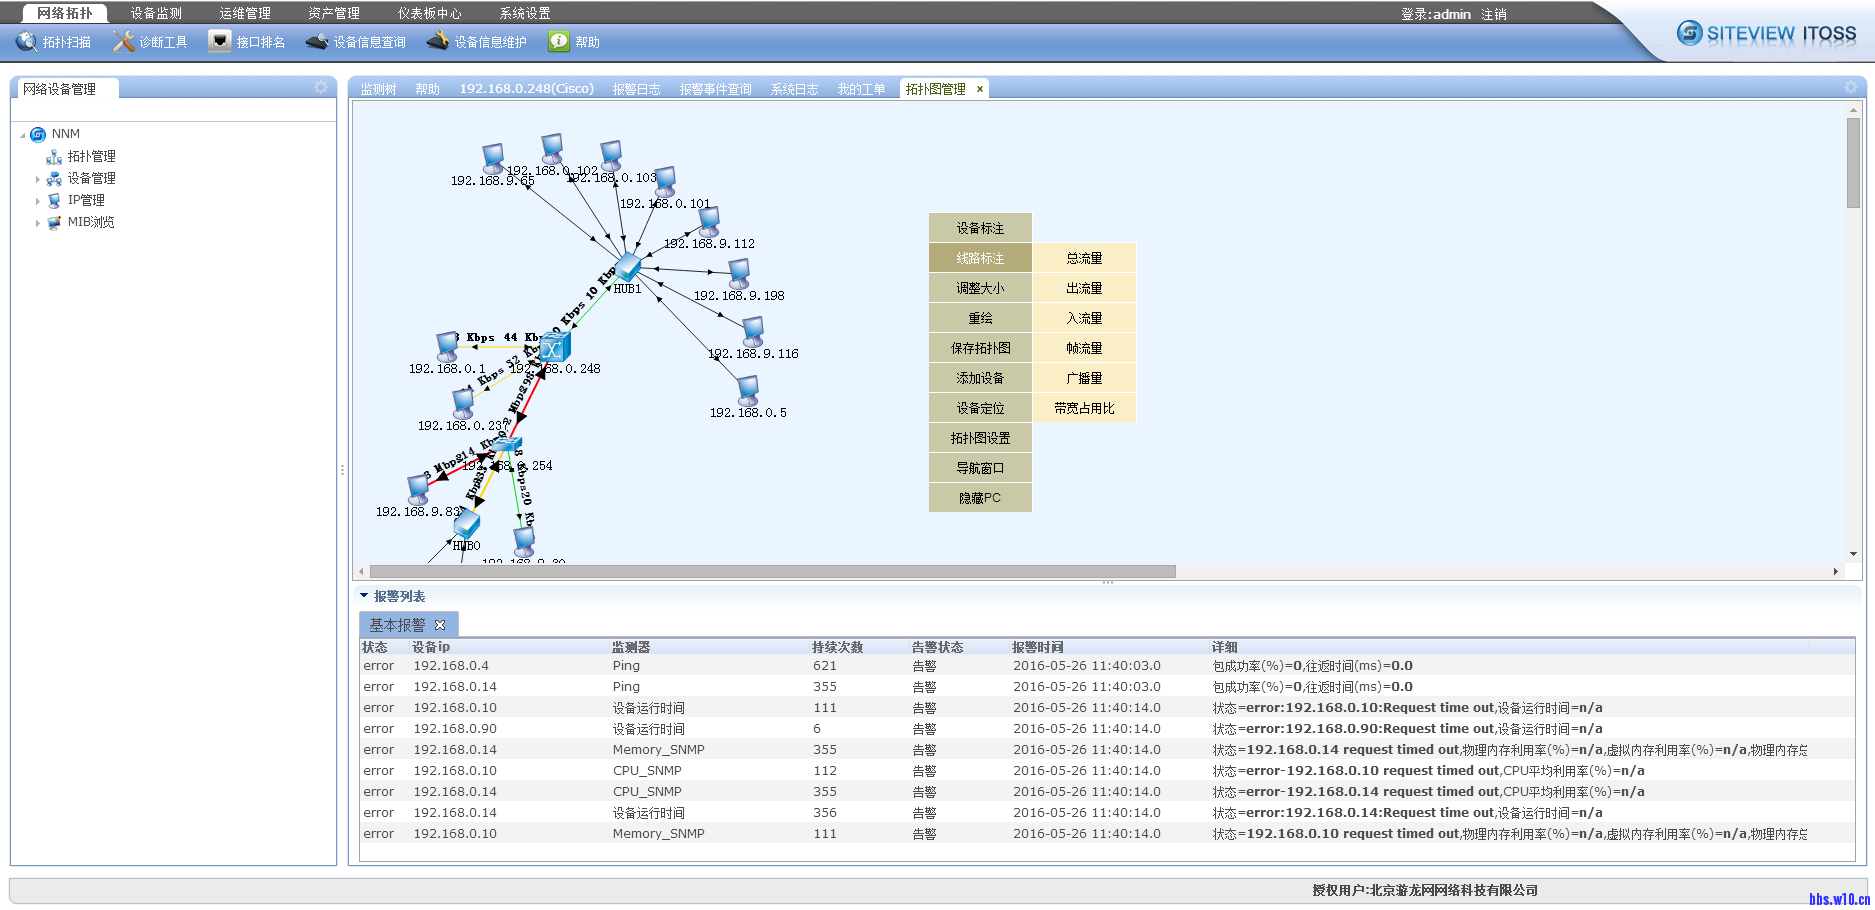The width and height of the screenshot is (1875, 910).
Task: Click the 设备信息维护 toolbar icon
Action: pos(437,41)
